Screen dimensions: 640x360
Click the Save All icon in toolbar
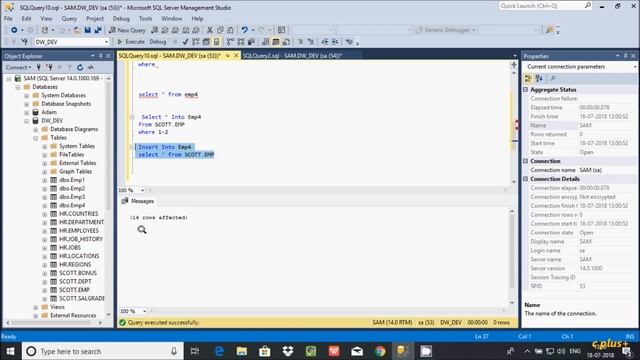(x=98, y=30)
